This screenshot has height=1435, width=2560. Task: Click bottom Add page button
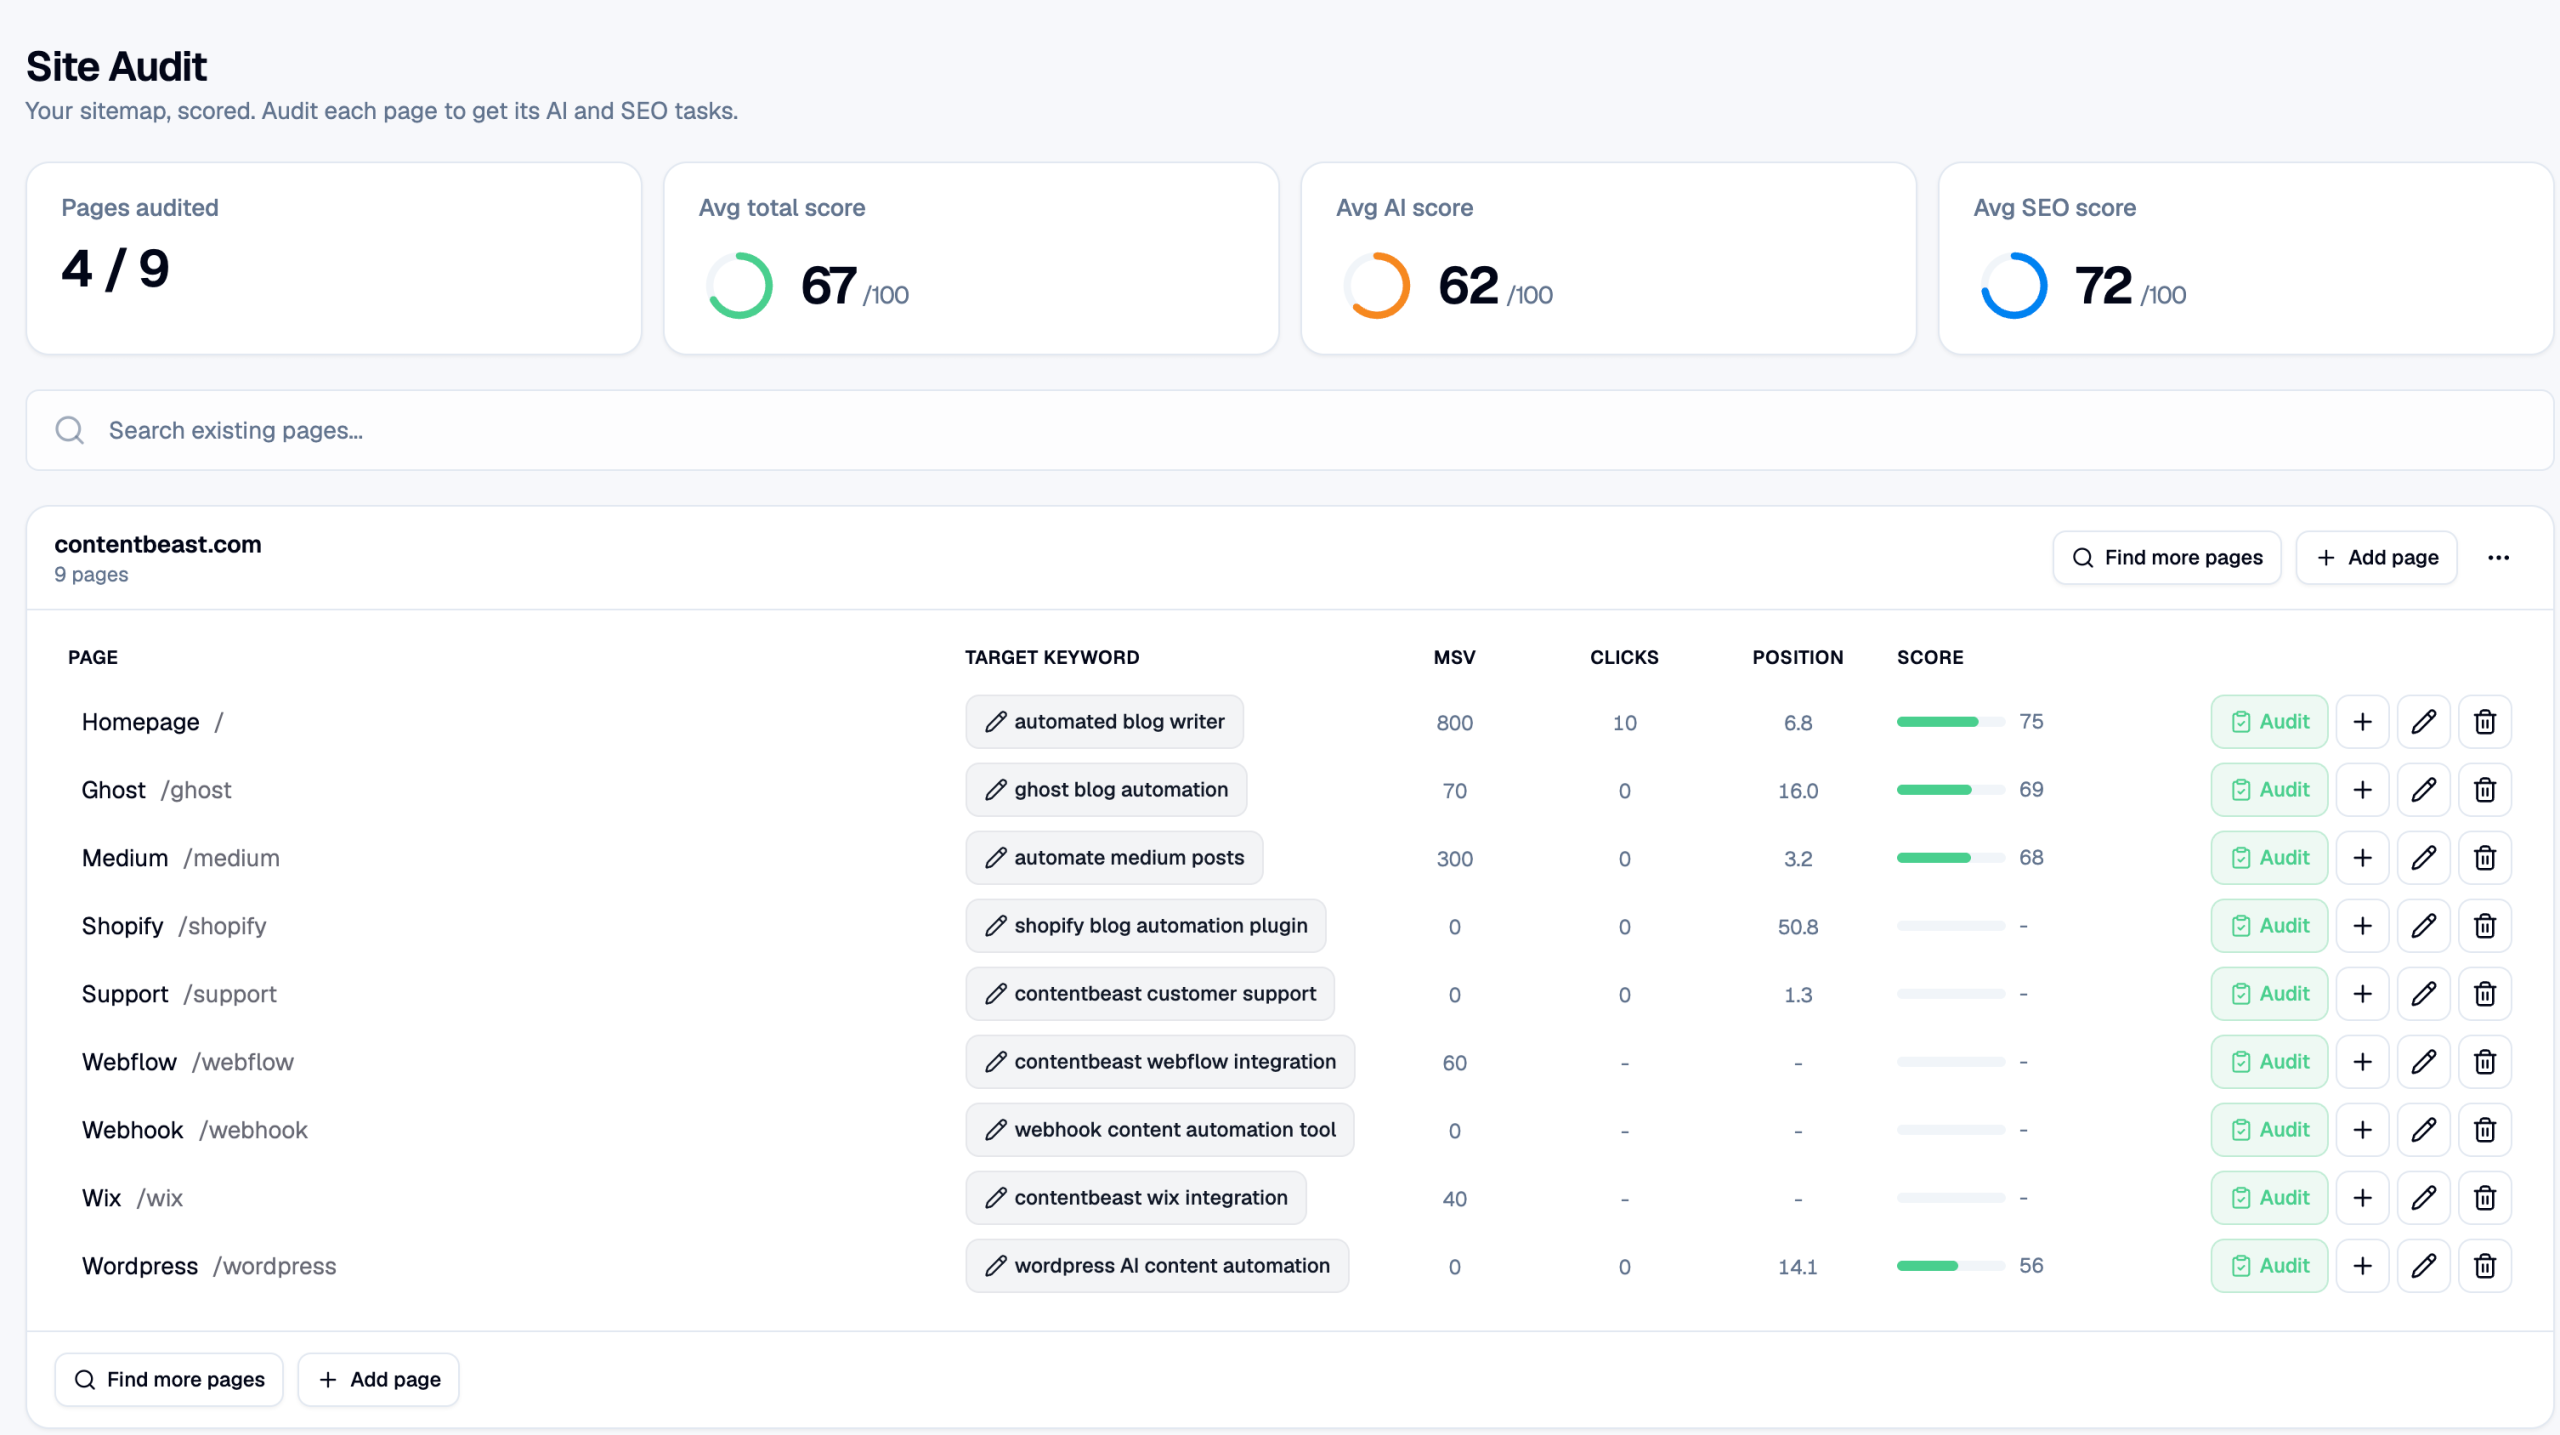pos(378,1380)
